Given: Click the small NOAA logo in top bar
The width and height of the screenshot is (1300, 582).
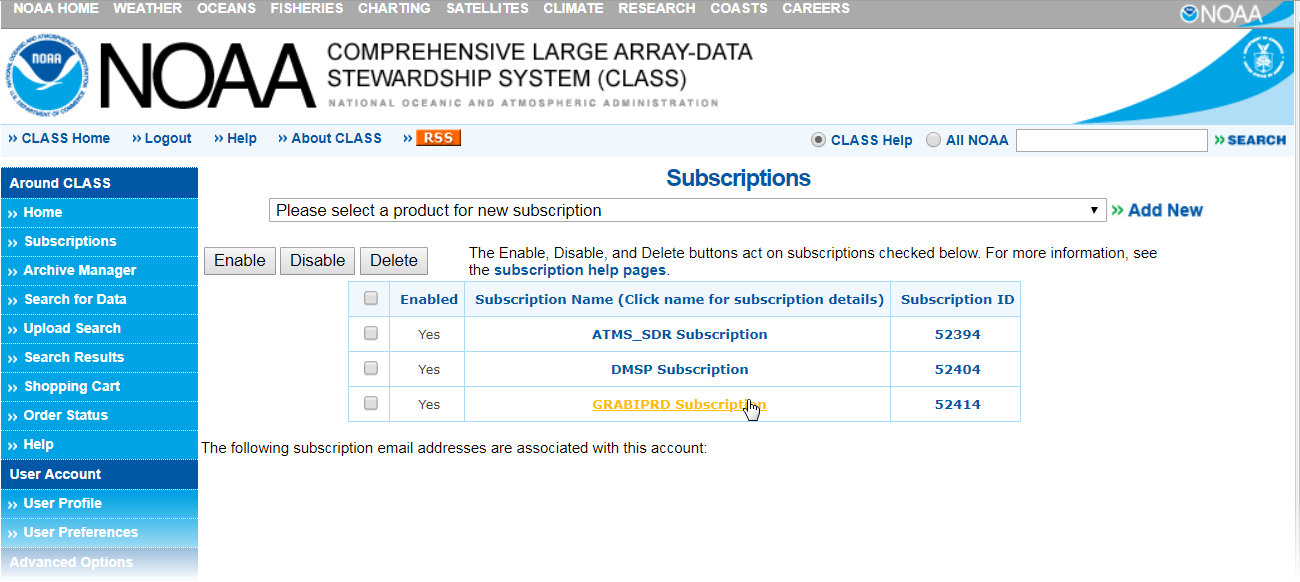Looking at the screenshot, I should click(x=1222, y=14).
